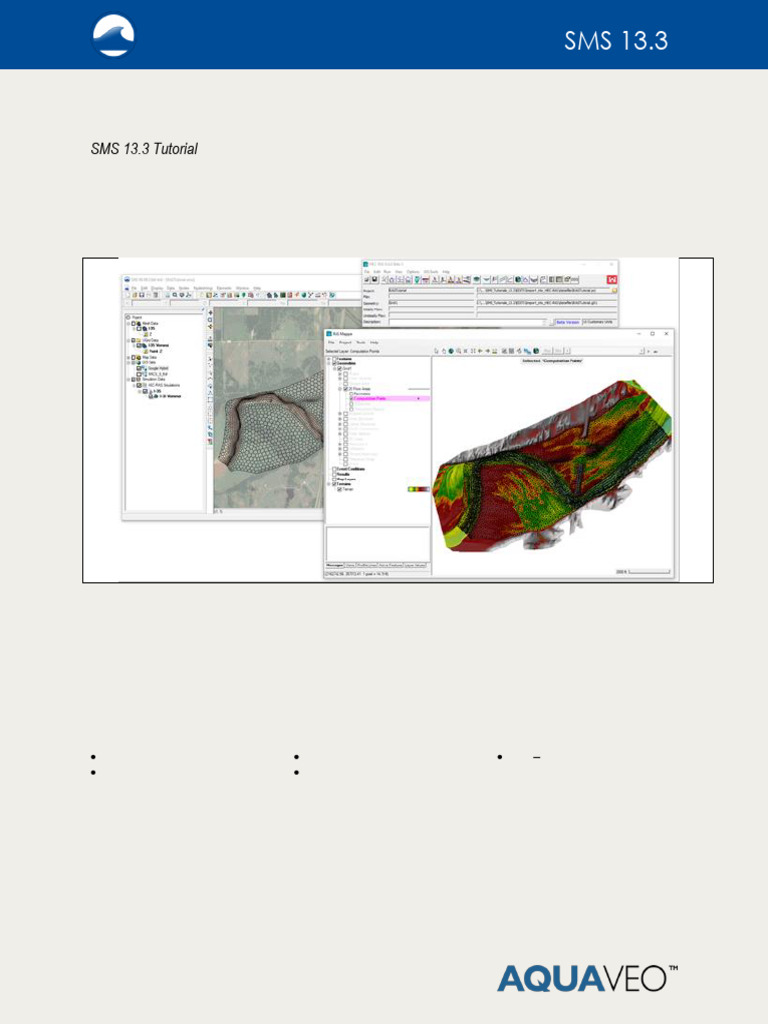This screenshot has width=768, height=1024.
Task: Toggle the Computation Points layer checkbox
Action: [x=351, y=398]
